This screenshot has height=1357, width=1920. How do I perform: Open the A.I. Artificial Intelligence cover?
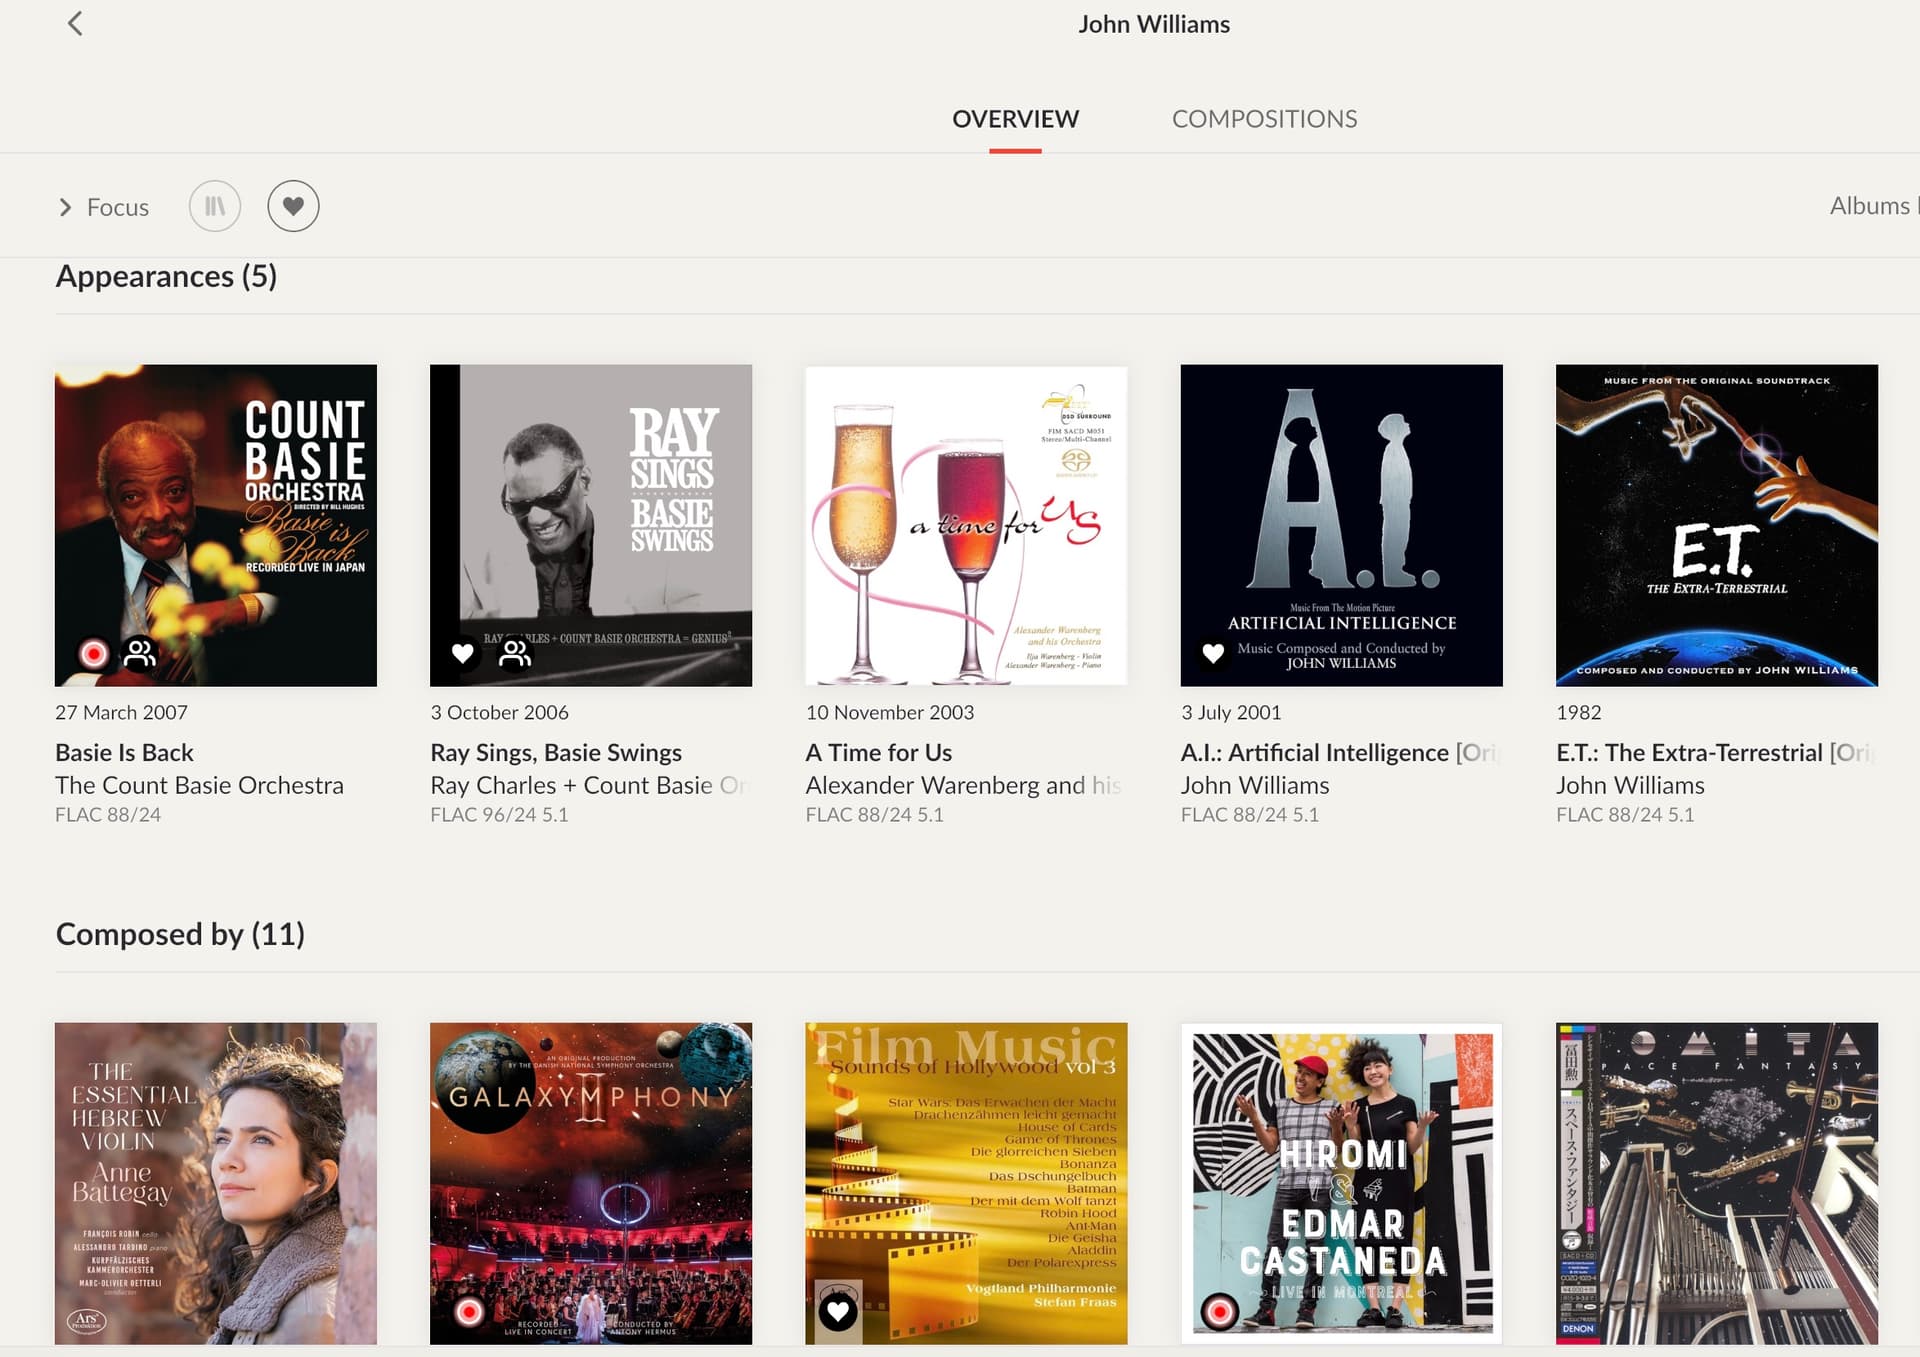1341,525
